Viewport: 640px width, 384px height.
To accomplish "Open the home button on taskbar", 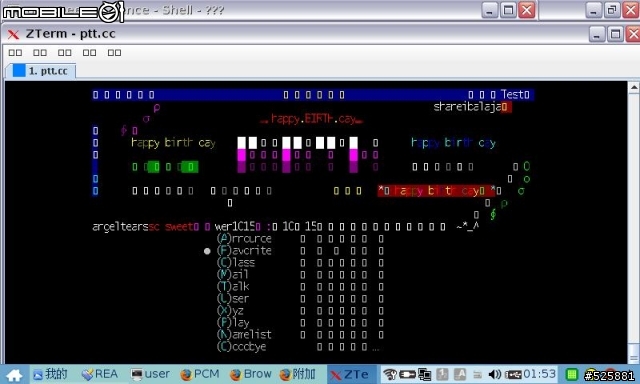I will pos(14,375).
